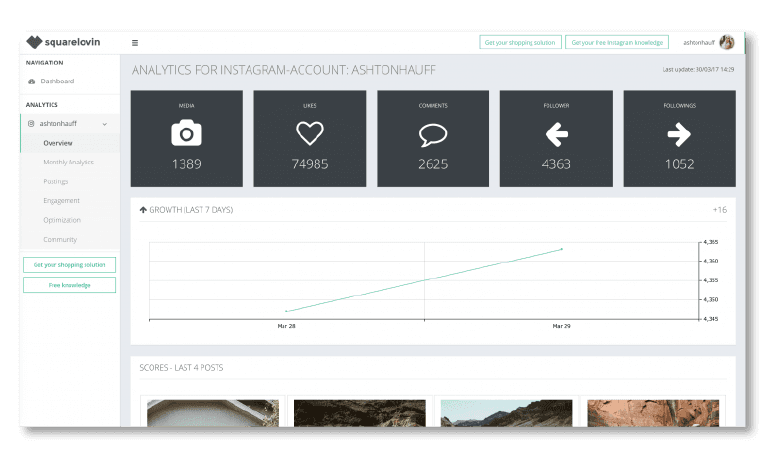Click the speech bubble Comments icon
Screen dimensions: 770x451
click(x=433, y=133)
